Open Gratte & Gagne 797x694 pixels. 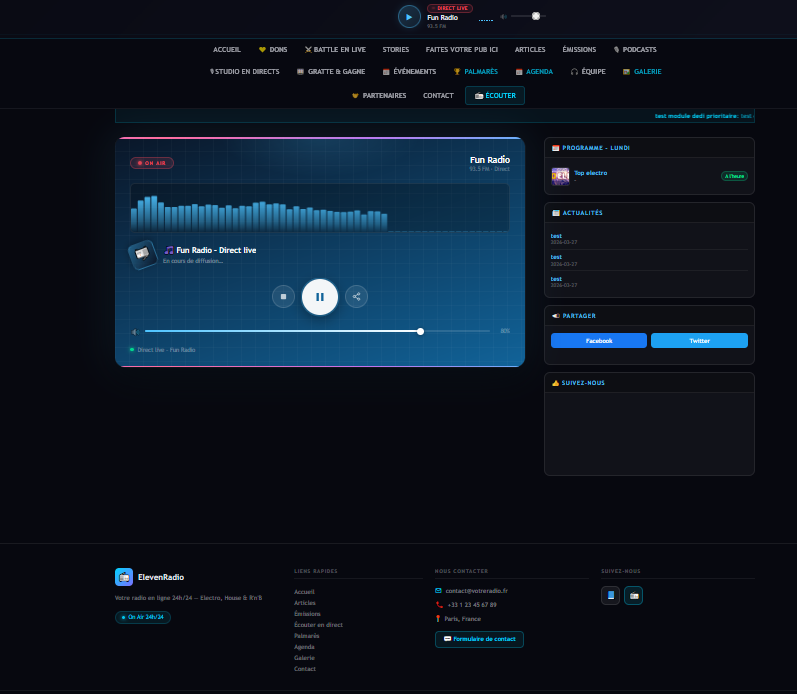[x=331, y=72]
